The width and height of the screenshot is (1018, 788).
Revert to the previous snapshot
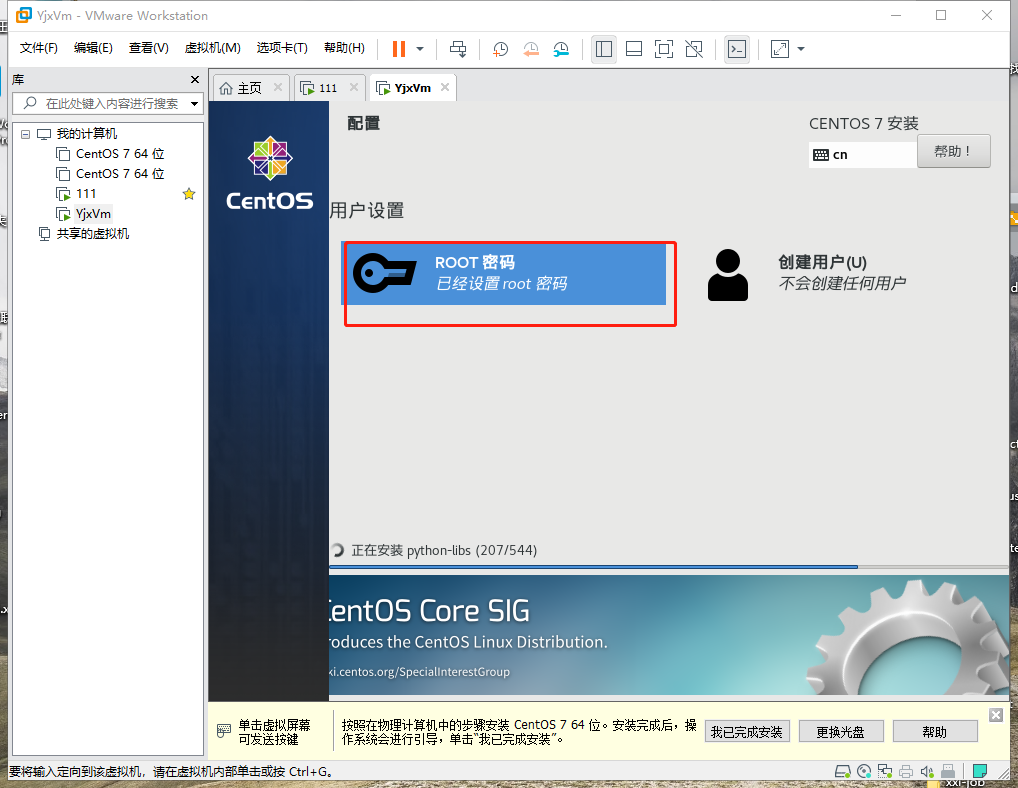(x=530, y=49)
